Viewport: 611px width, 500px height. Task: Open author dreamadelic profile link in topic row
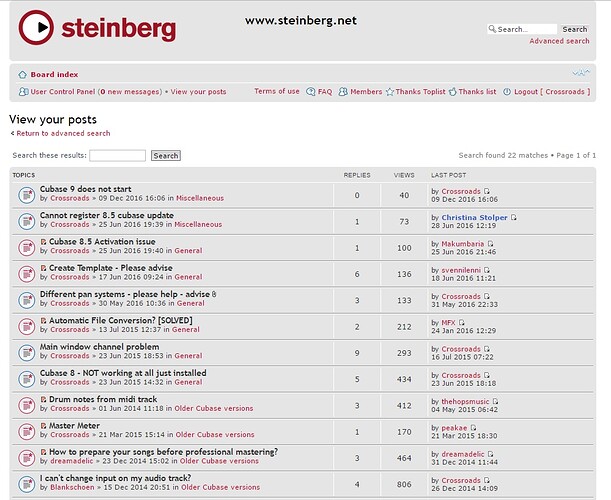click(72, 461)
